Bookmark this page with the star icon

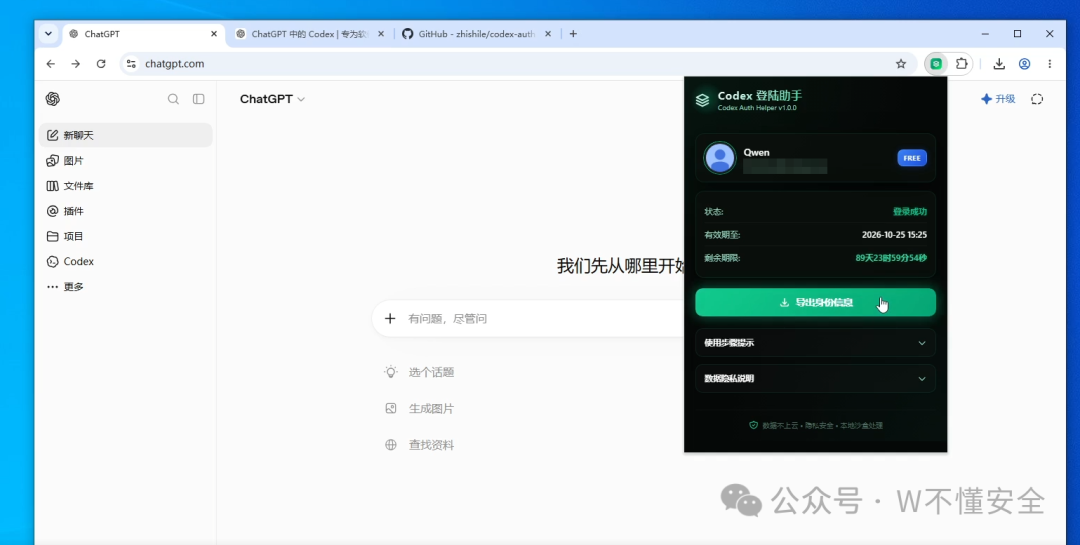901,63
